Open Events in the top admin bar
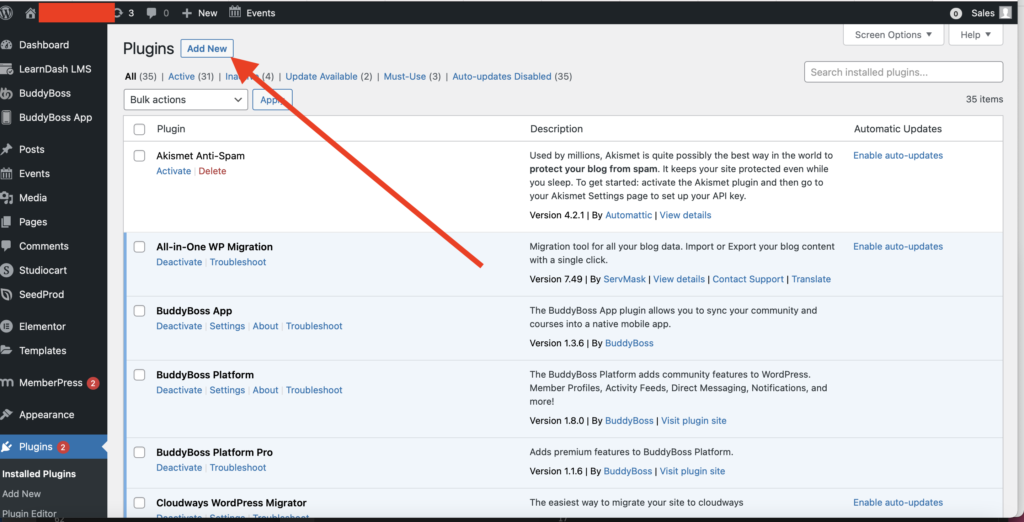 252,13
